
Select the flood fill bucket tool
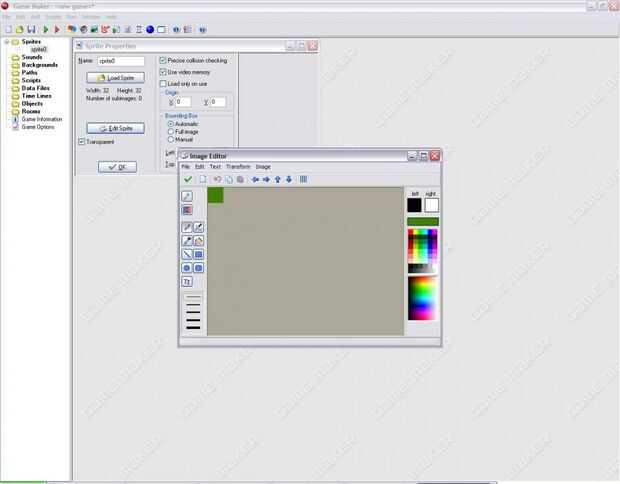(x=198, y=241)
